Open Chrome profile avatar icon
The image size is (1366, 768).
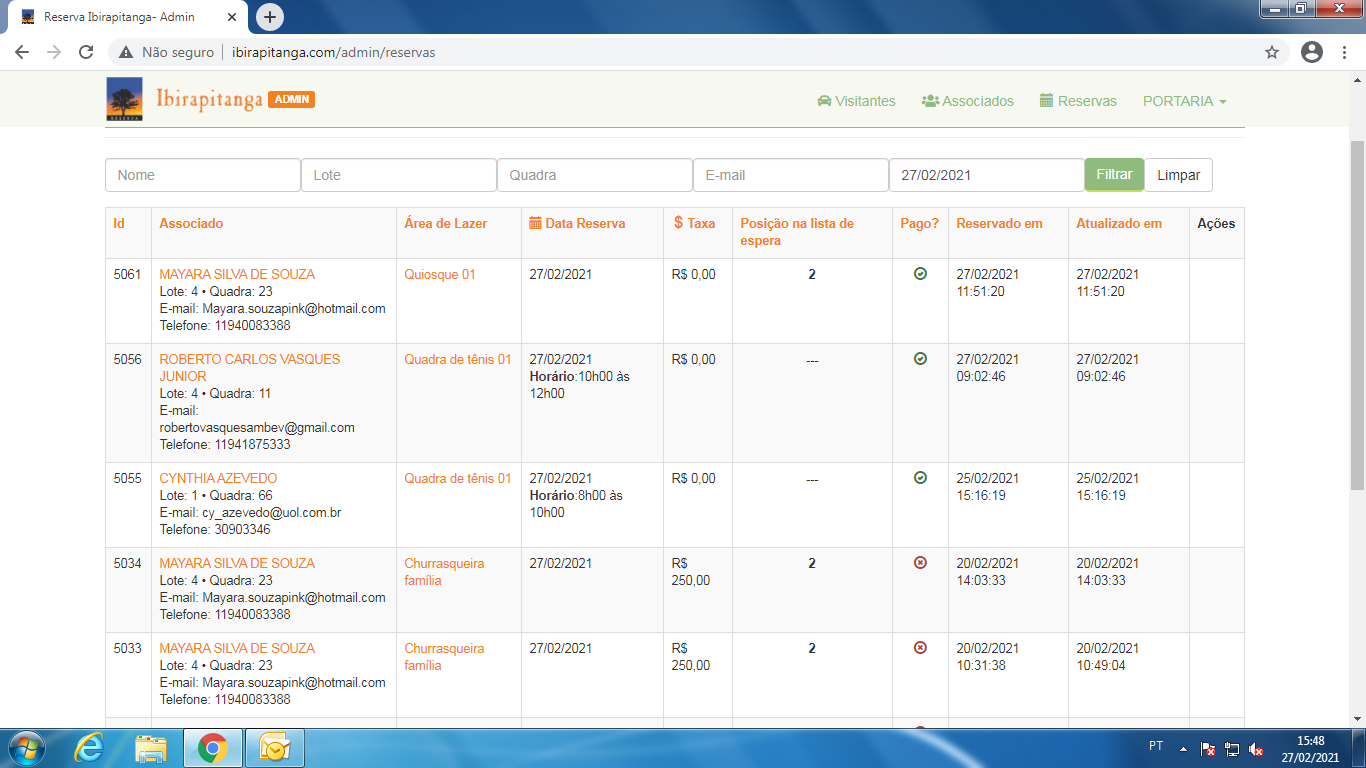[1312, 52]
